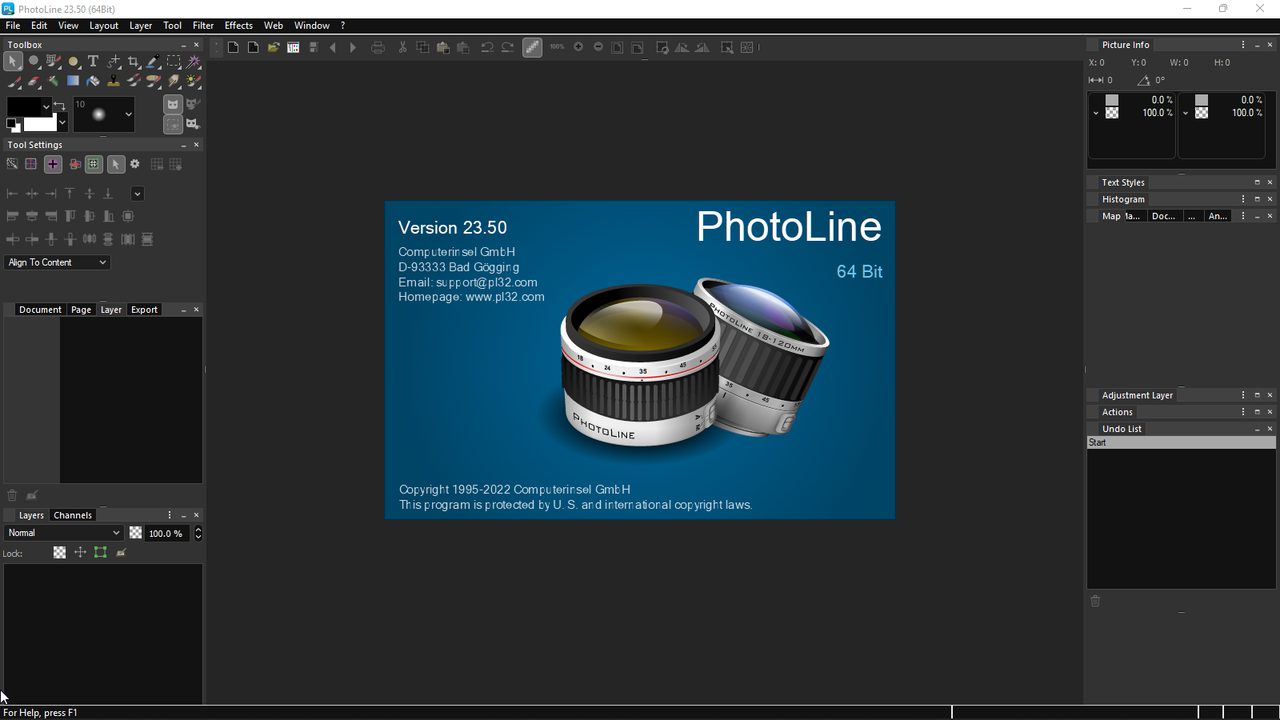Open the Layers panel options menu
The image size is (1280, 720).
[170, 515]
